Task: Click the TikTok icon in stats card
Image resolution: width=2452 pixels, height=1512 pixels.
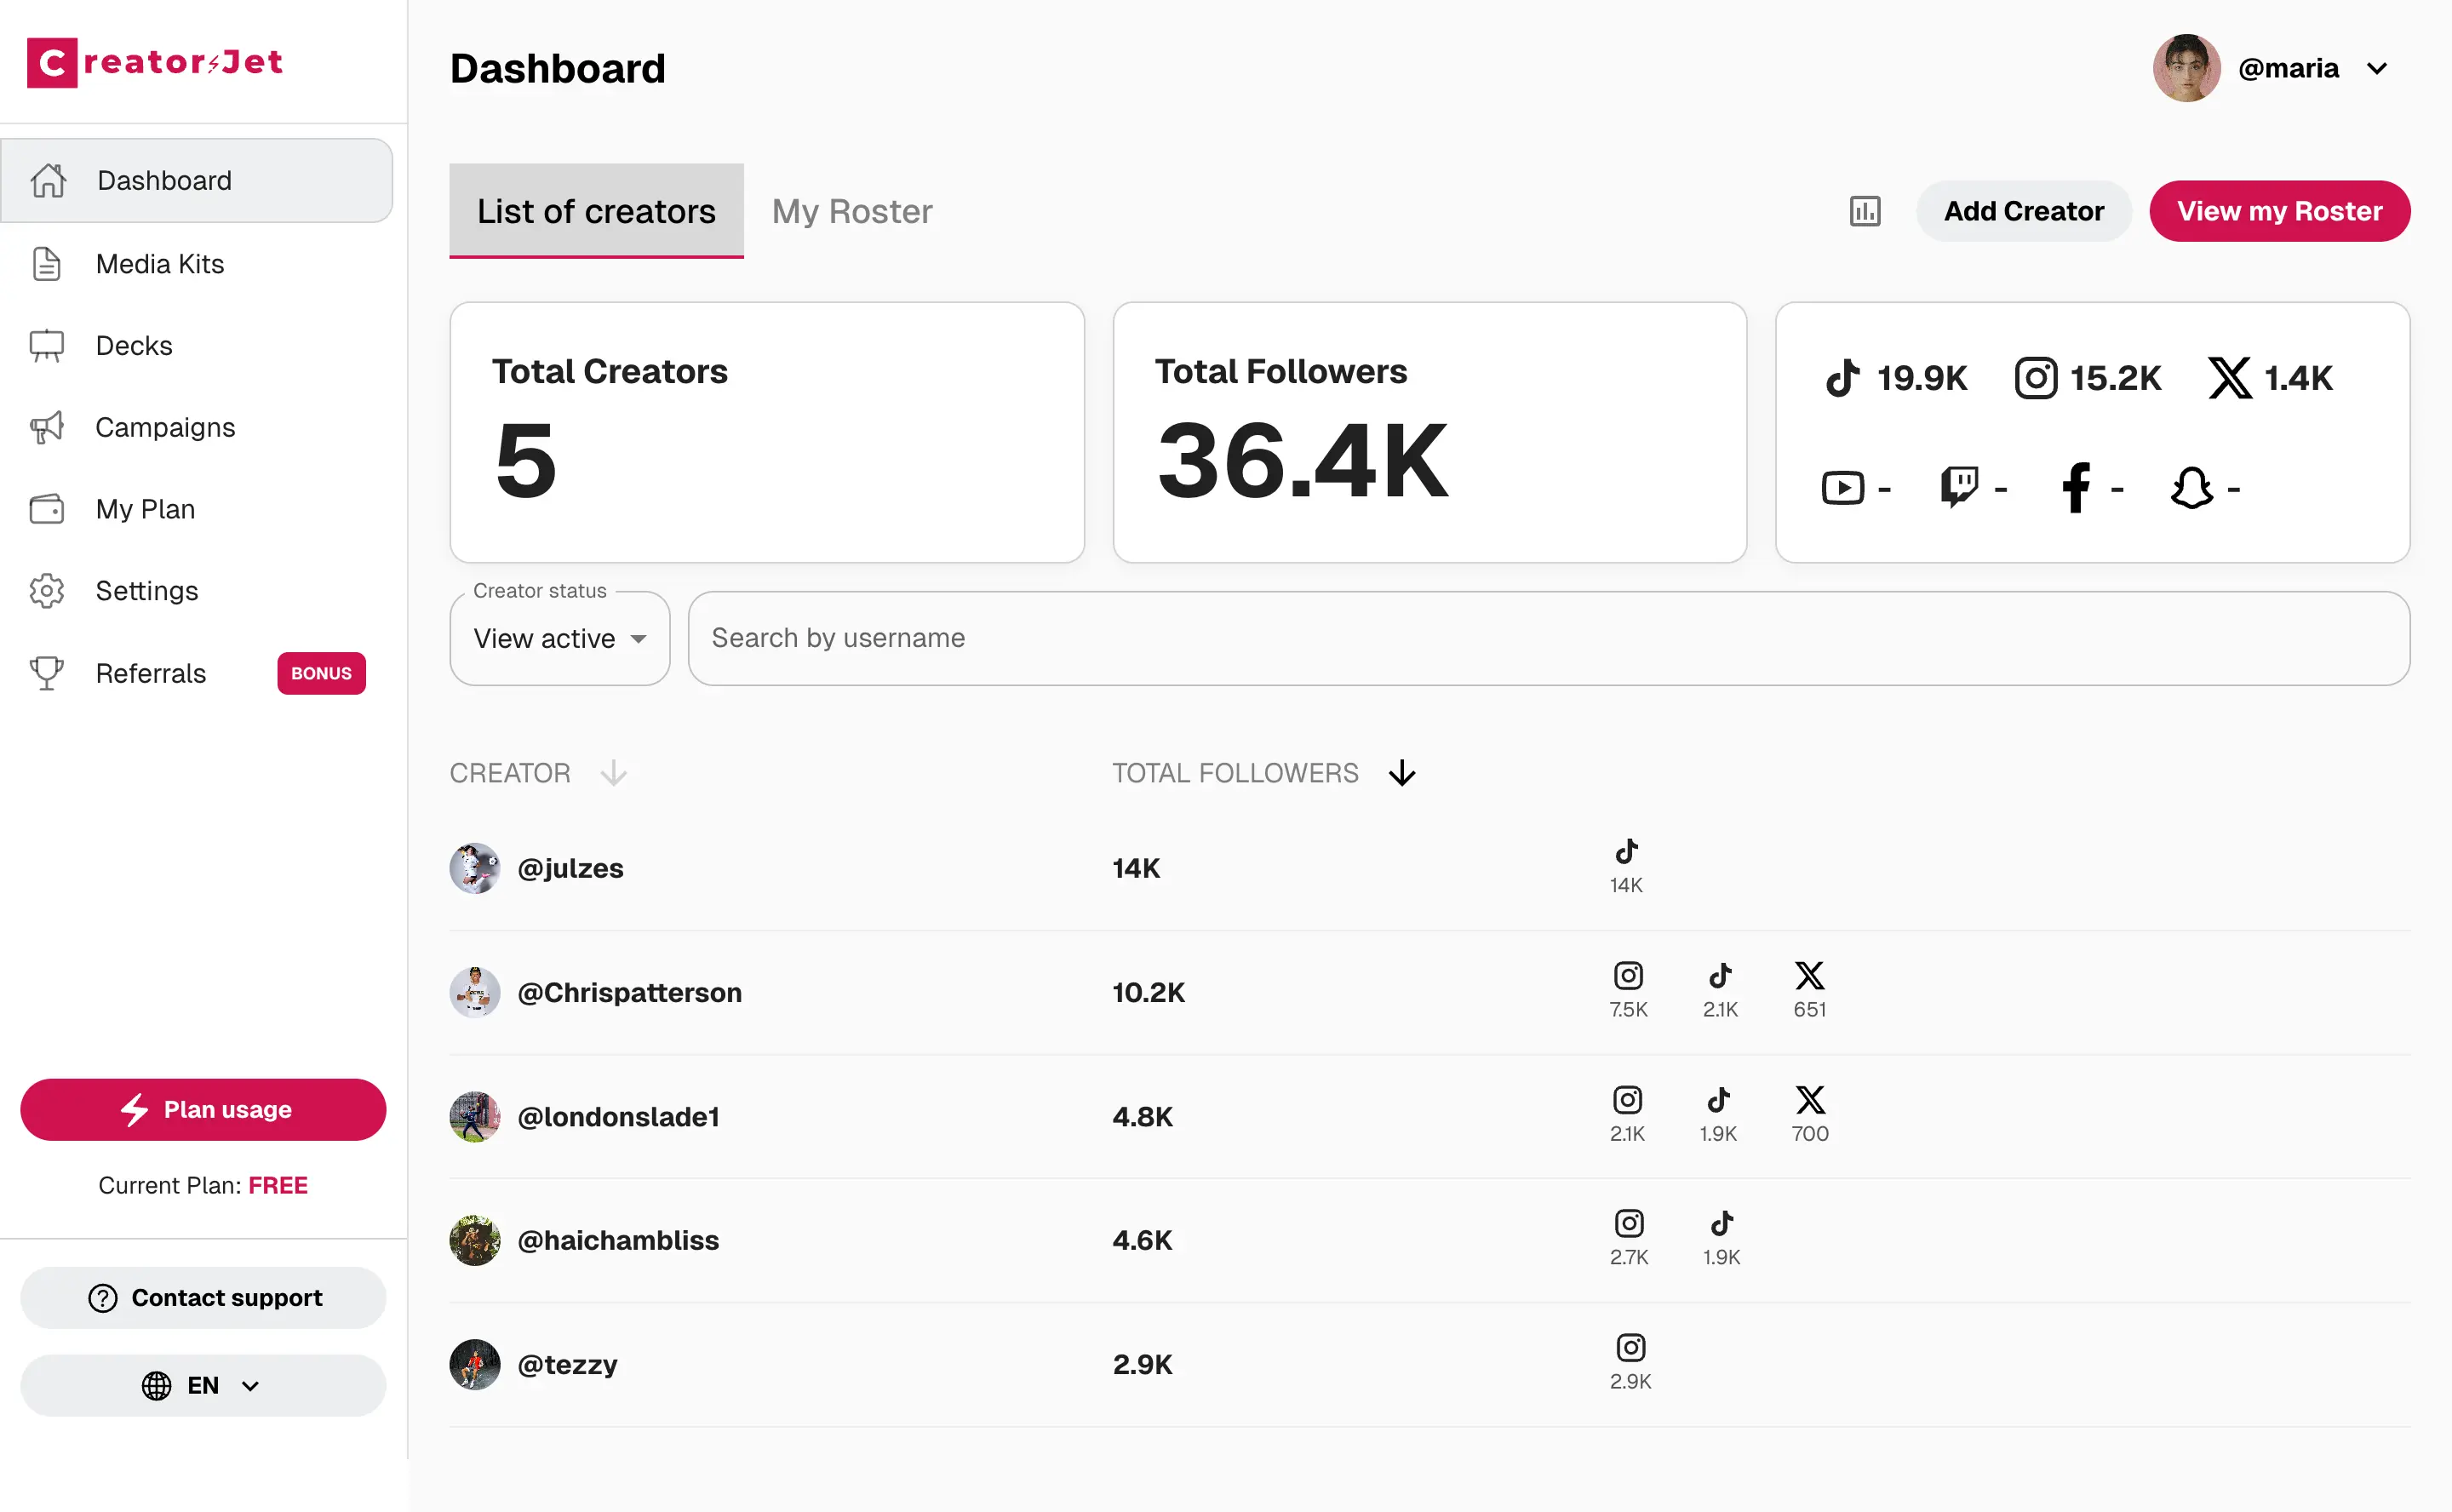Action: click(1842, 378)
